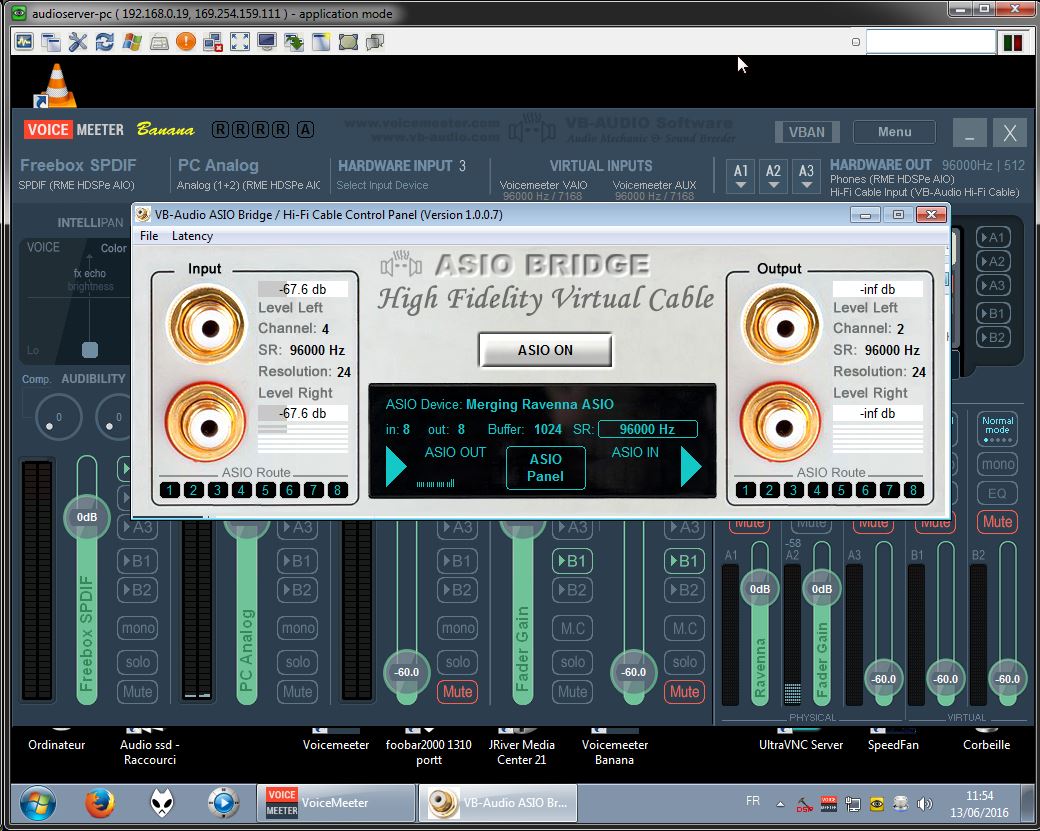Open the Latency menu in ASIO Bridge

pyautogui.click(x=191, y=236)
